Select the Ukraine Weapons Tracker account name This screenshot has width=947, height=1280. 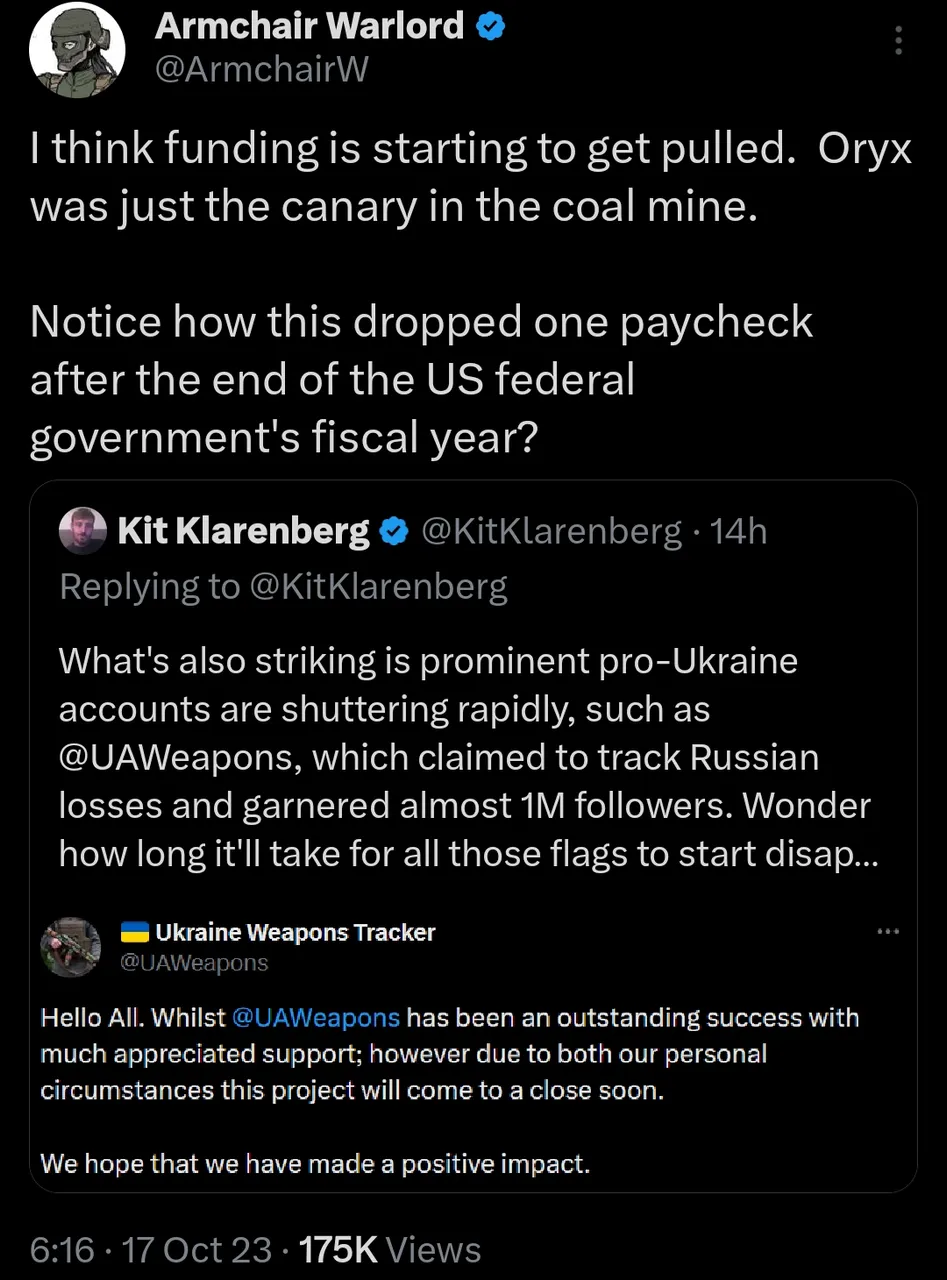[295, 933]
